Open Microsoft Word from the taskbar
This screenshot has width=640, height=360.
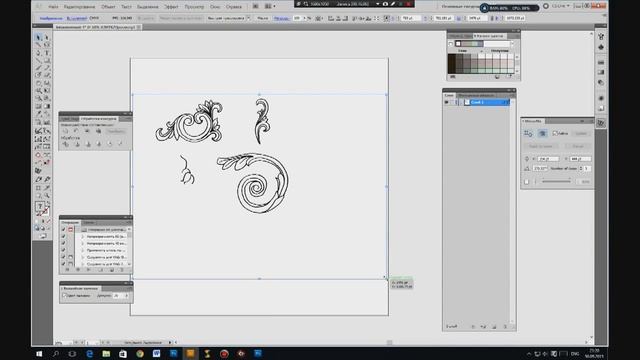[x=156, y=353]
